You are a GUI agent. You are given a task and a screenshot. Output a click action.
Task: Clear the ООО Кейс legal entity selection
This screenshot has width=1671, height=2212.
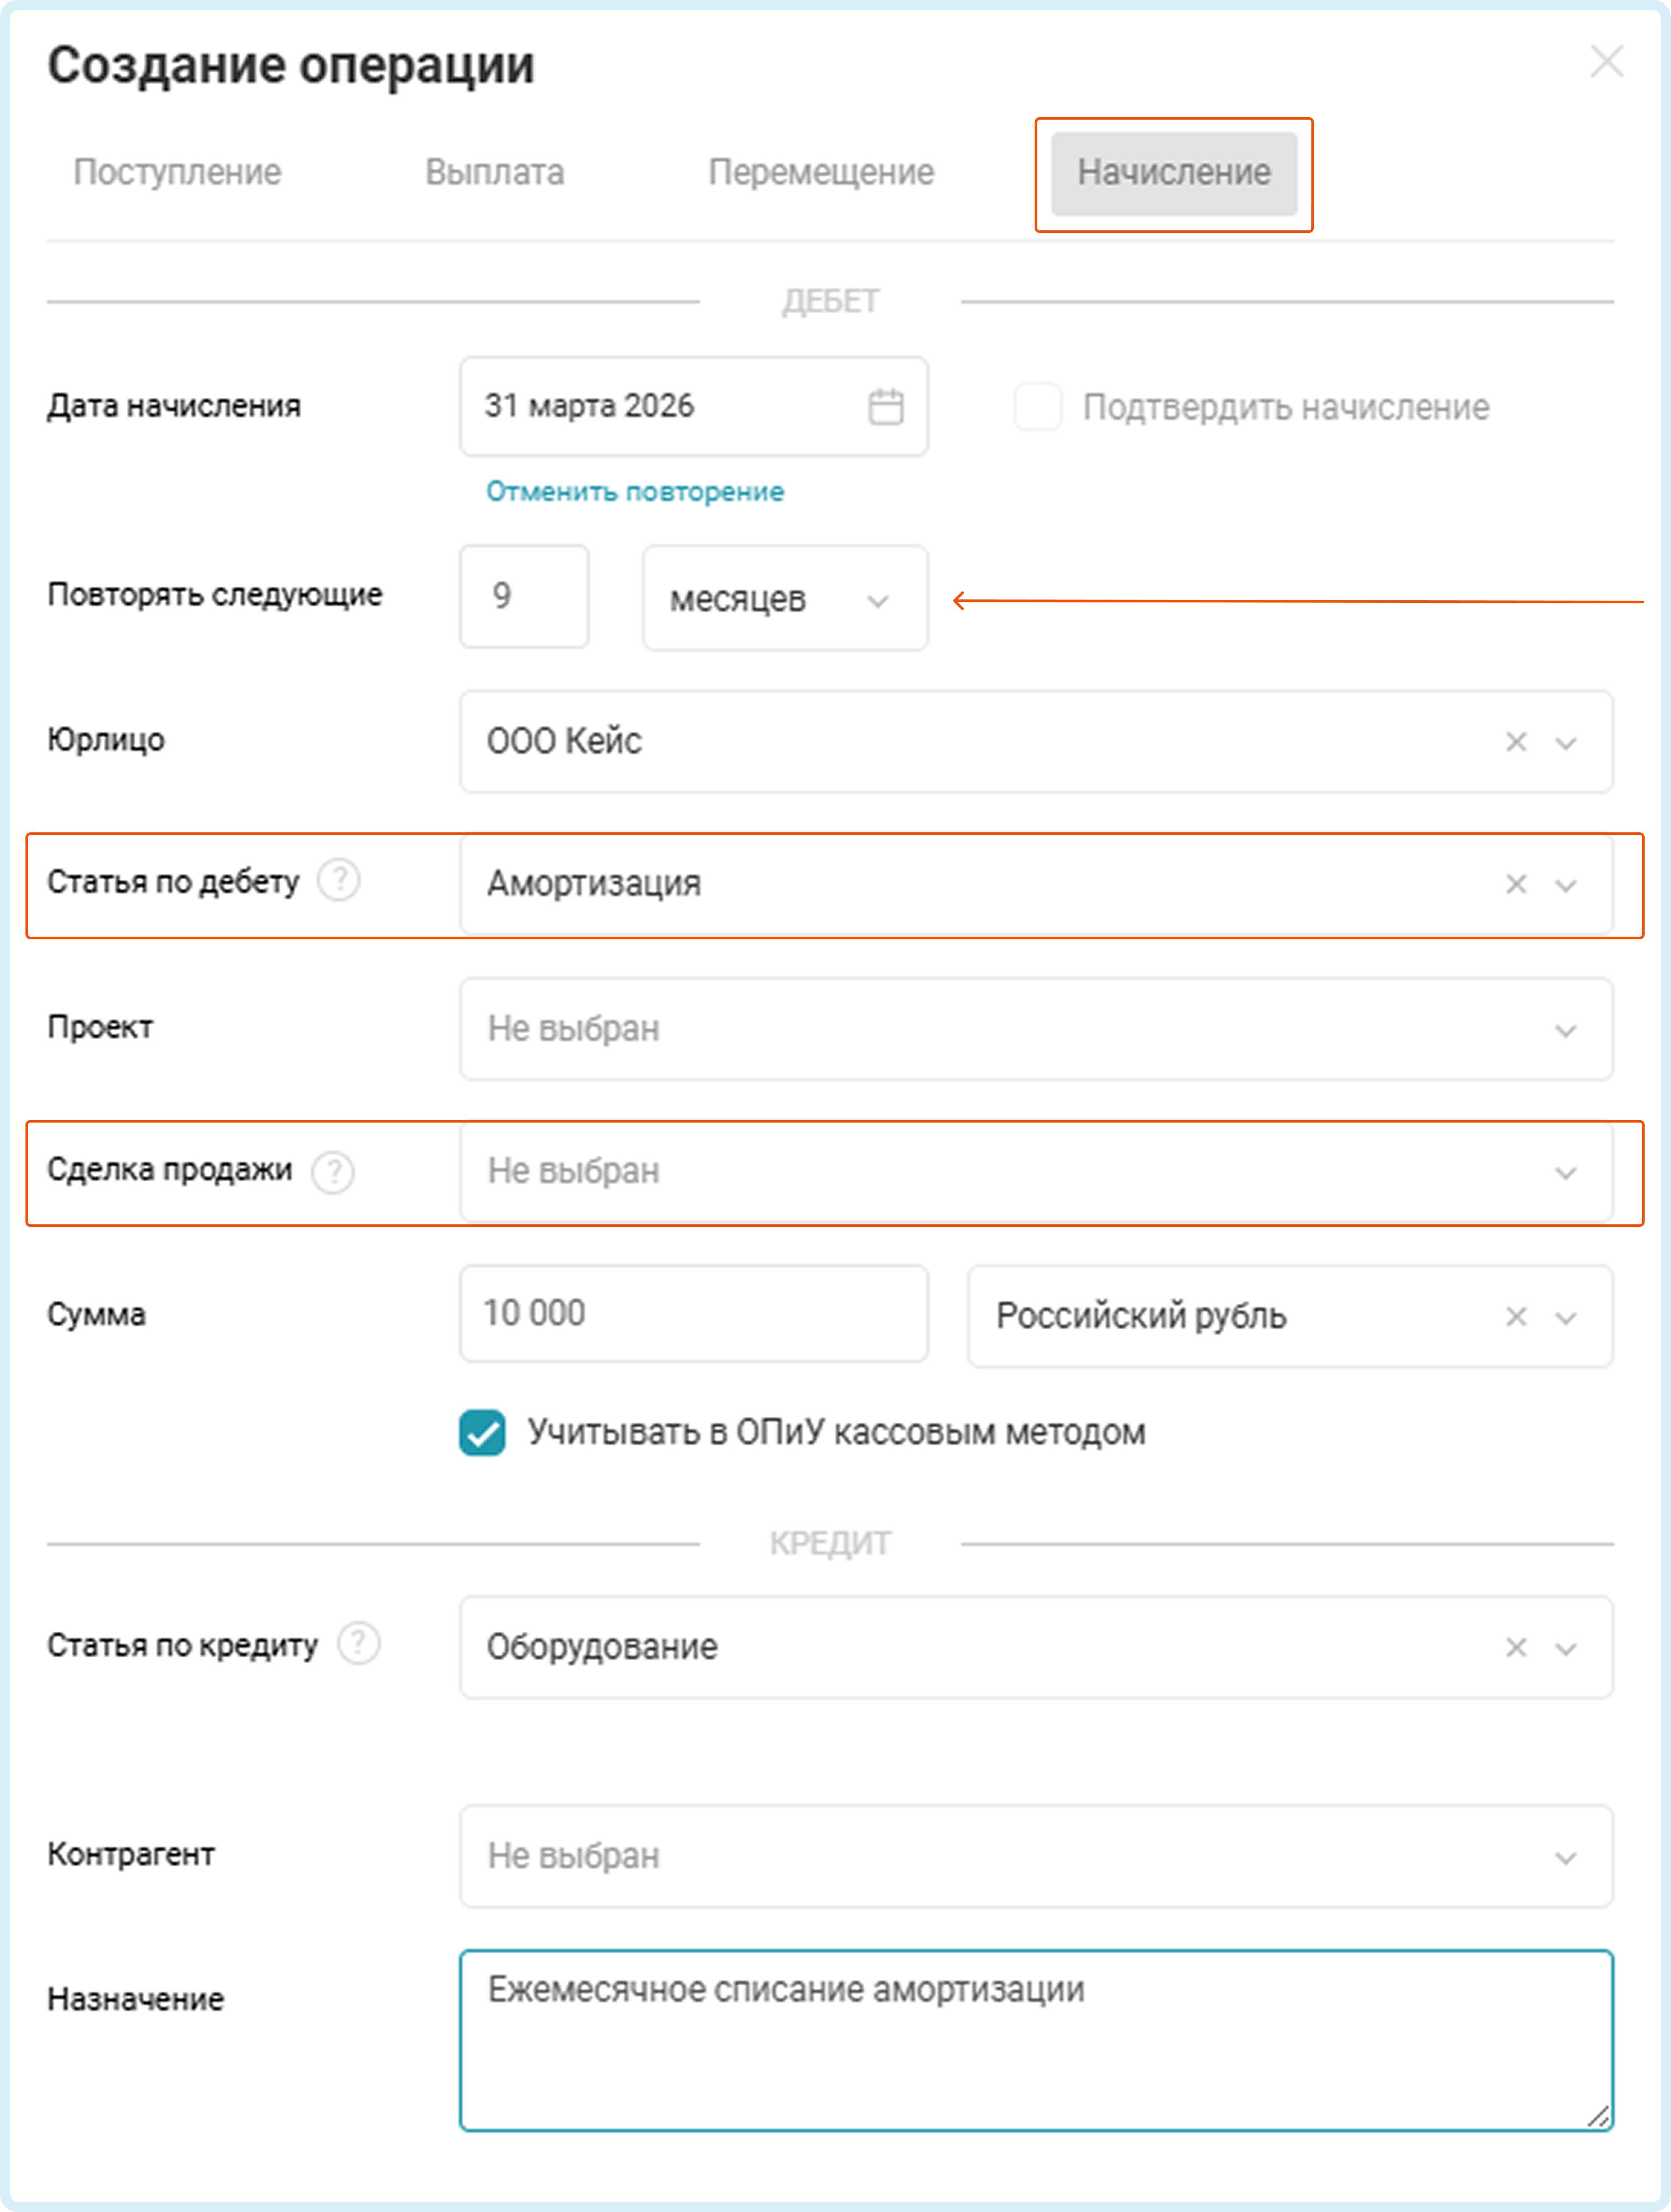coord(1516,742)
